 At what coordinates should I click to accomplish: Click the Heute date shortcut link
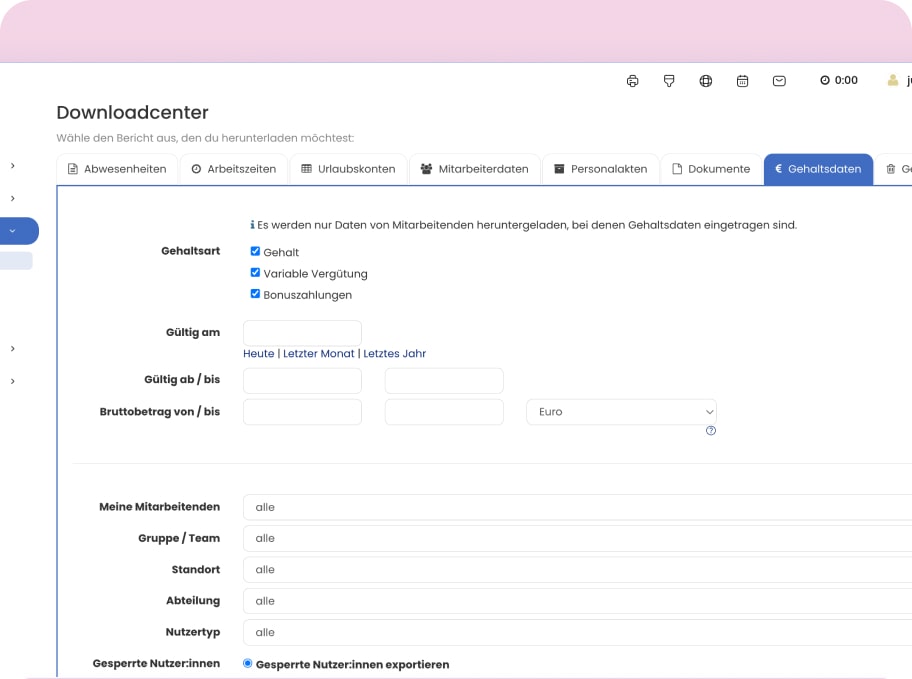(x=258, y=354)
